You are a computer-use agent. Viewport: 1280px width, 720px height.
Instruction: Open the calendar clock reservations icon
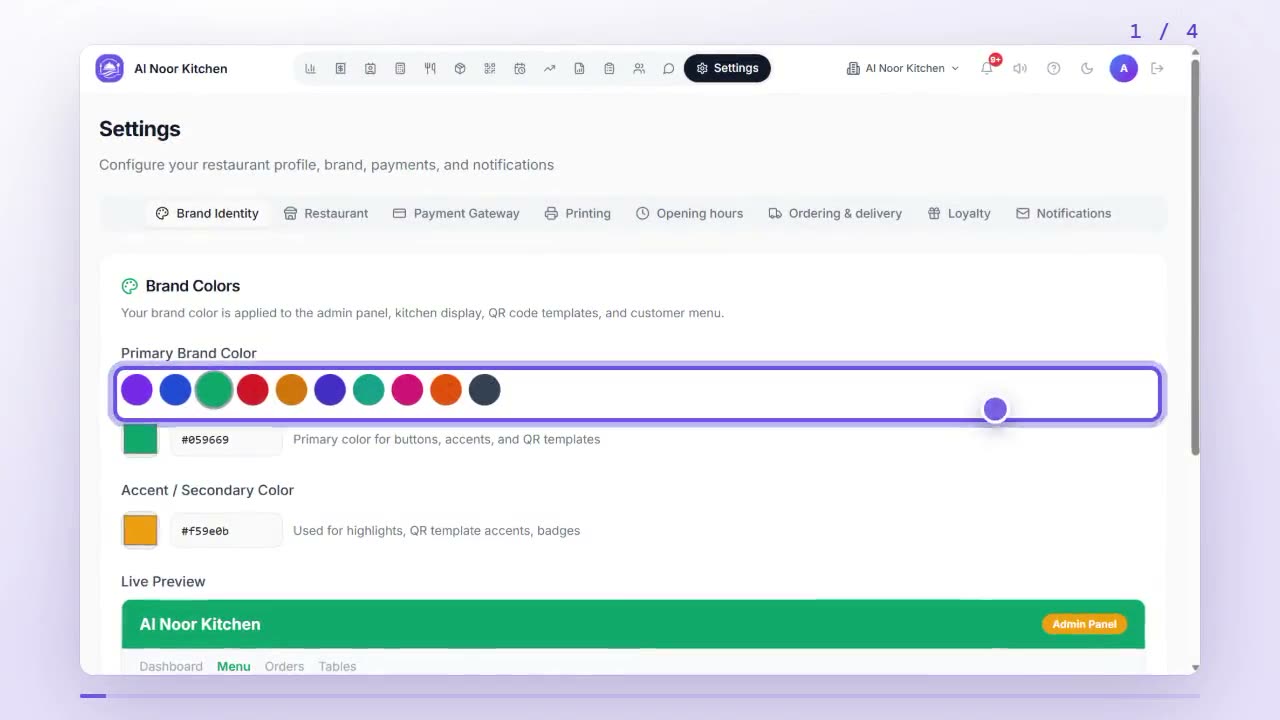(x=520, y=69)
